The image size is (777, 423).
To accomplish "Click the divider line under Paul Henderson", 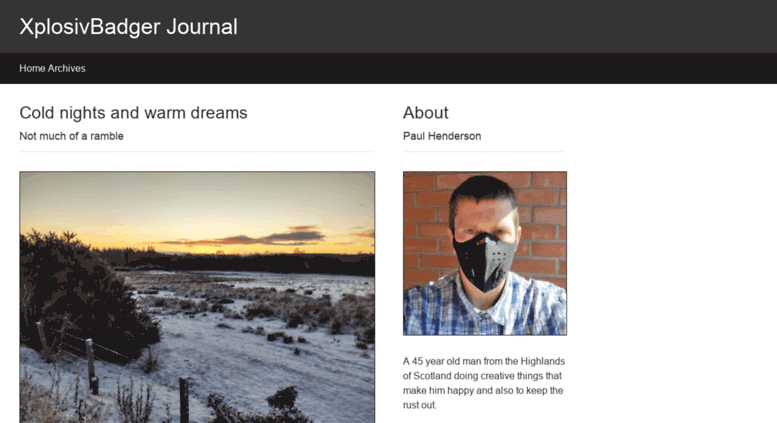I will (484, 151).
